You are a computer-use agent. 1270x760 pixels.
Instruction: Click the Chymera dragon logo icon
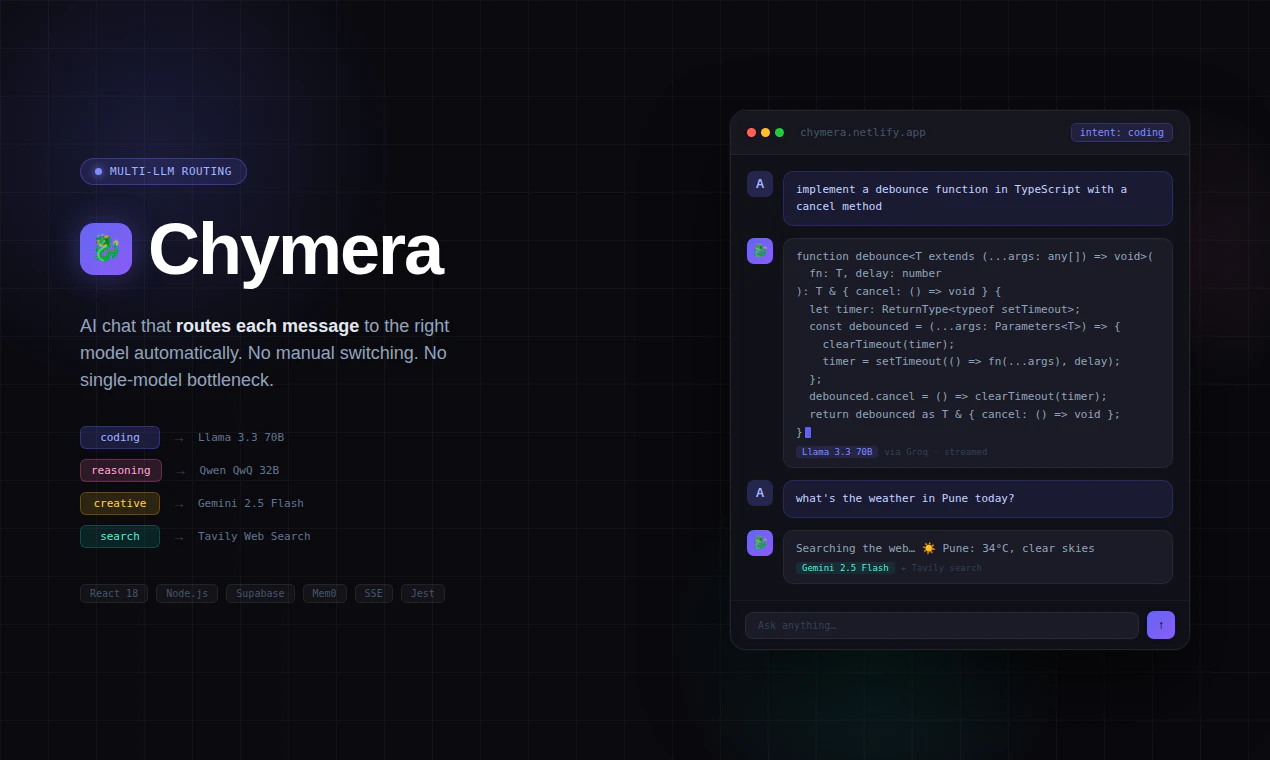coord(105,248)
